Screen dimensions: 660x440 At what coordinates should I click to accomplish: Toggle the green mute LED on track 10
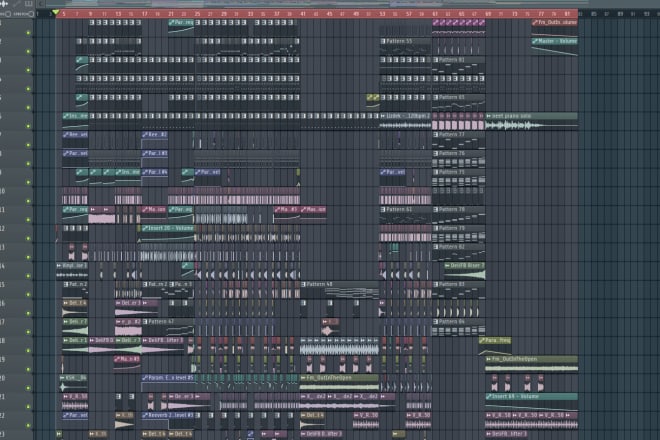28,201
